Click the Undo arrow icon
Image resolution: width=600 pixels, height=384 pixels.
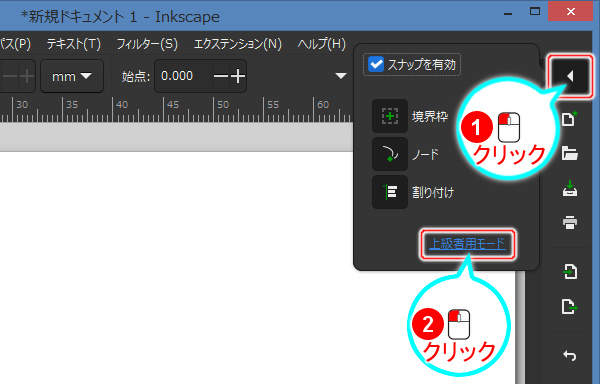pyautogui.click(x=570, y=356)
